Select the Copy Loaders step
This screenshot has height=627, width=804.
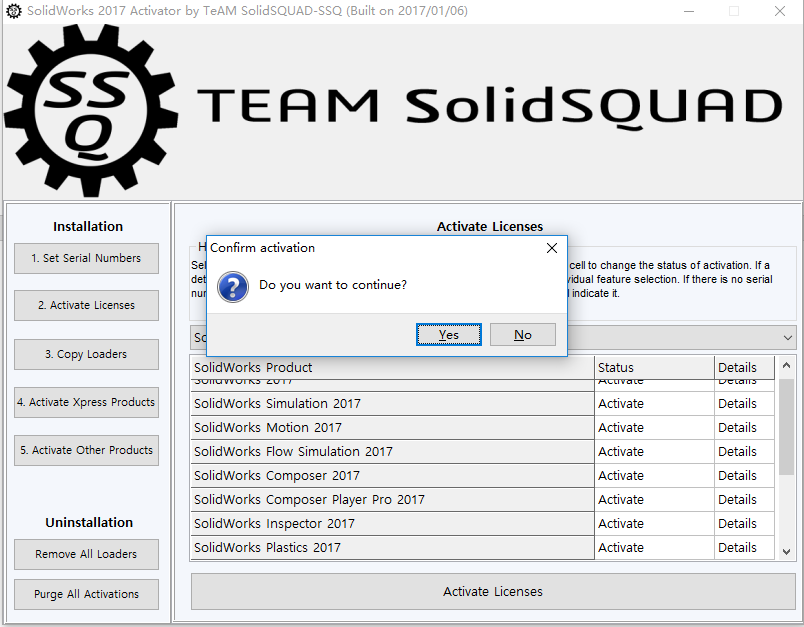tap(86, 354)
